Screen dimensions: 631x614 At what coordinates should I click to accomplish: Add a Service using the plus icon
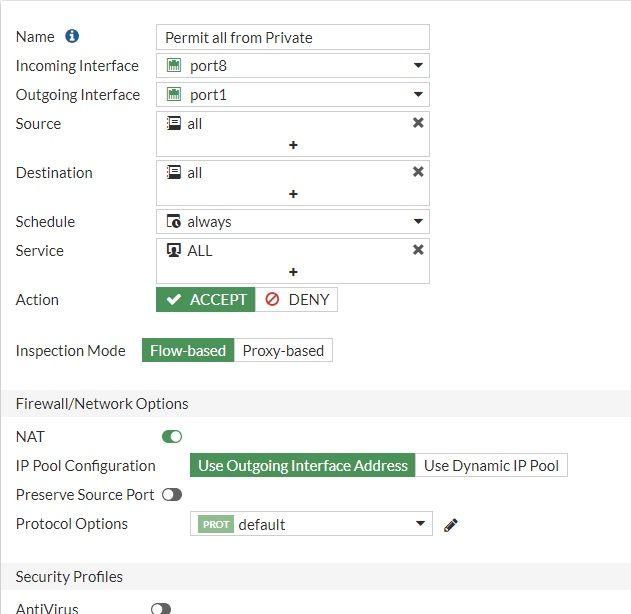(293, 272)
